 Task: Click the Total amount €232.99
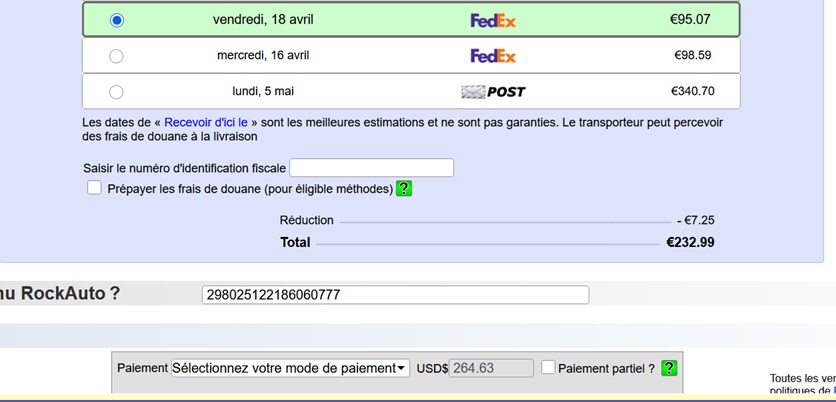(x=690, y=242)
